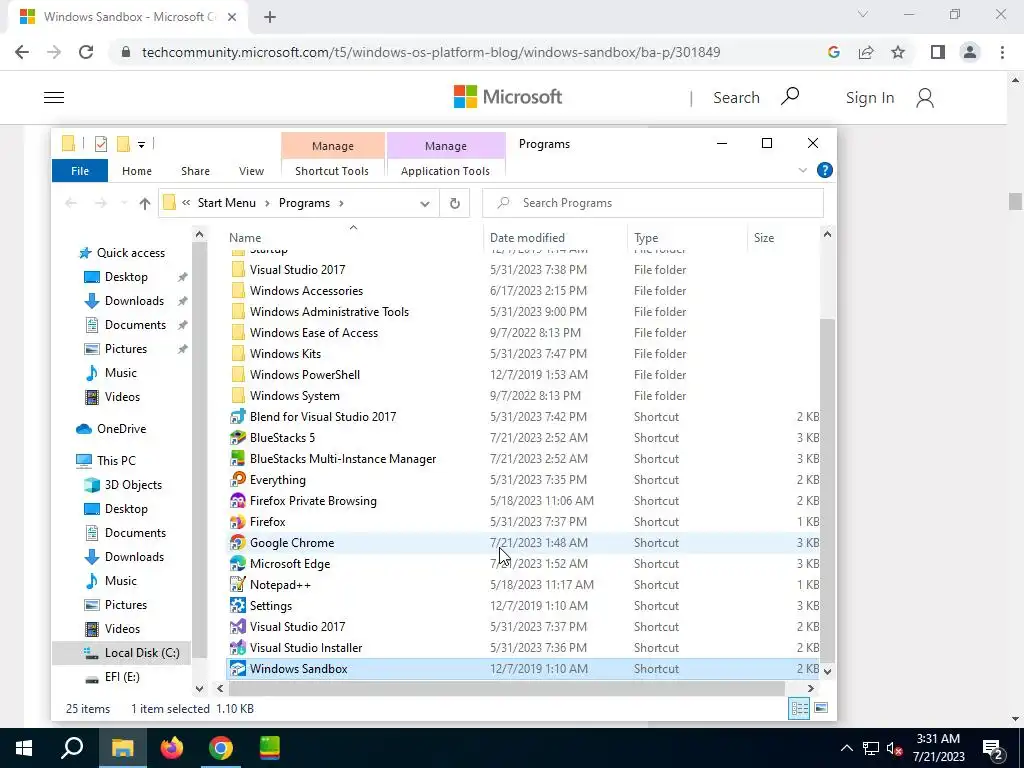This screenshot has width=1024, height=768.
Task: Select OneDrive in the navigation pane
Action: click(121, 429)
